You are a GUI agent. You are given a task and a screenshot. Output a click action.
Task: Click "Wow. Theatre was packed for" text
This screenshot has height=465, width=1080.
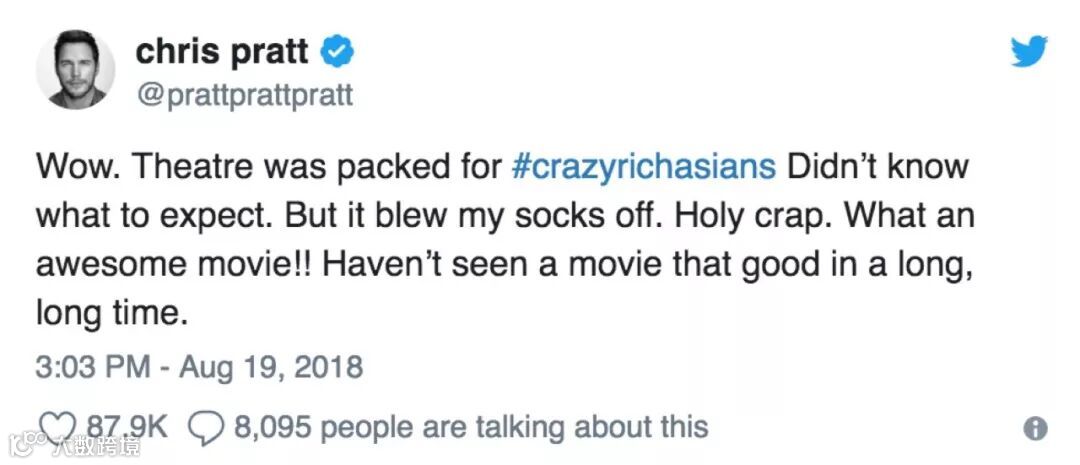268,165
